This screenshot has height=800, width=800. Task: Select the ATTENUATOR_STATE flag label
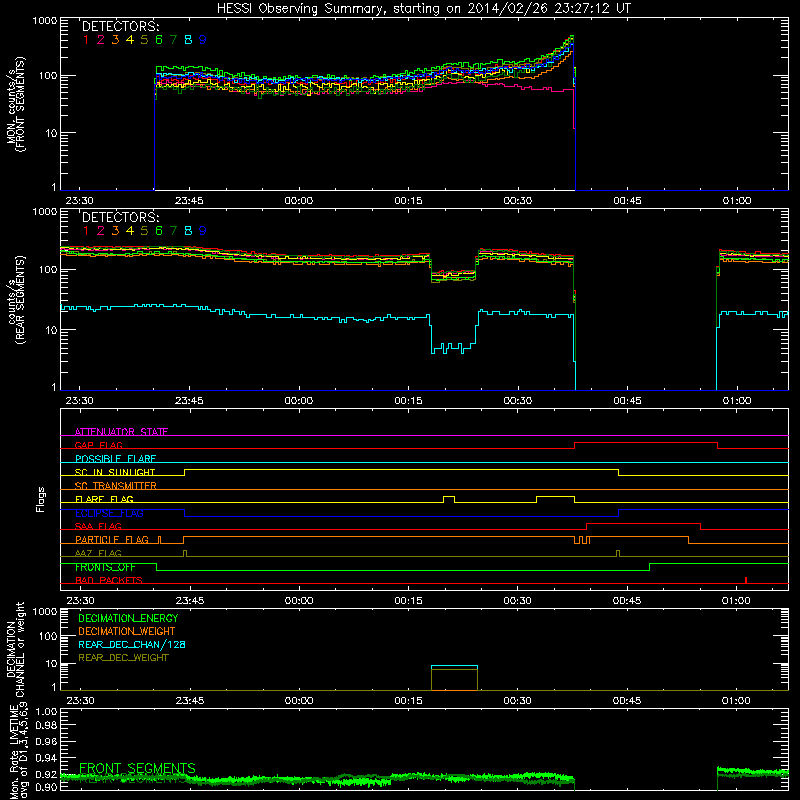click(121, 432)
